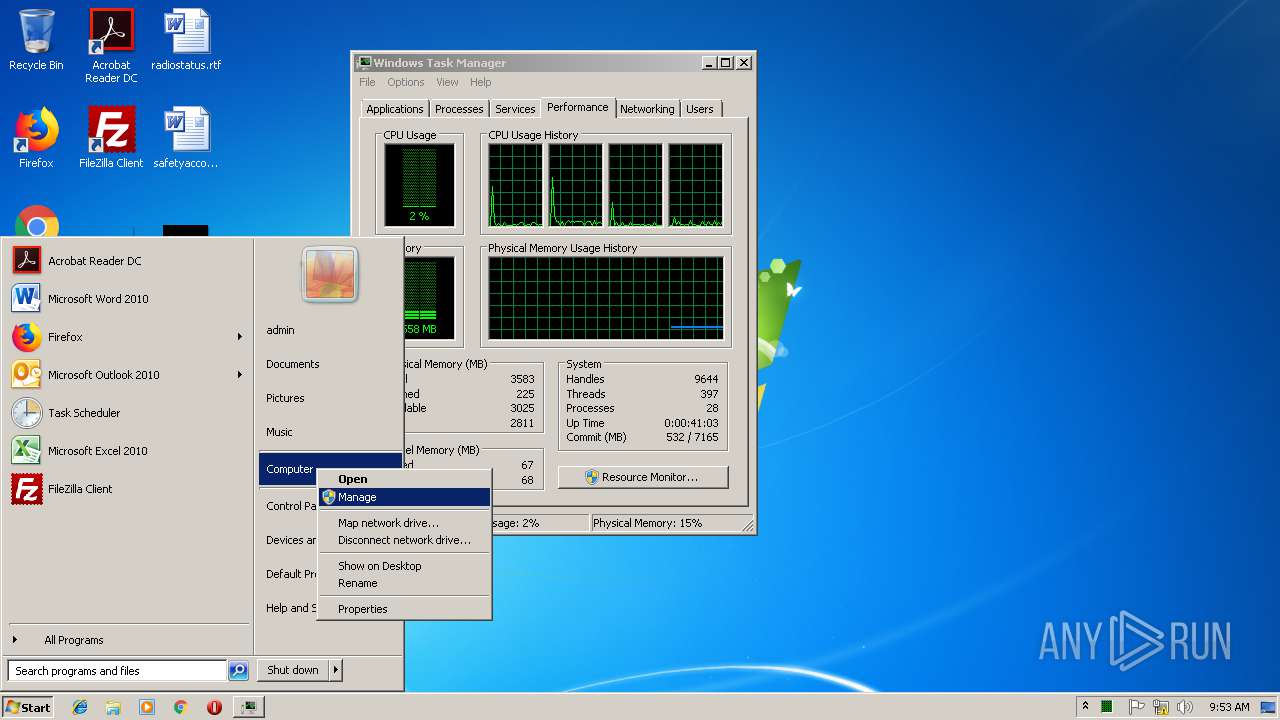Open Internet Explorer from taskbar
The image size is (1280, 720).
[x=80, y=707]
